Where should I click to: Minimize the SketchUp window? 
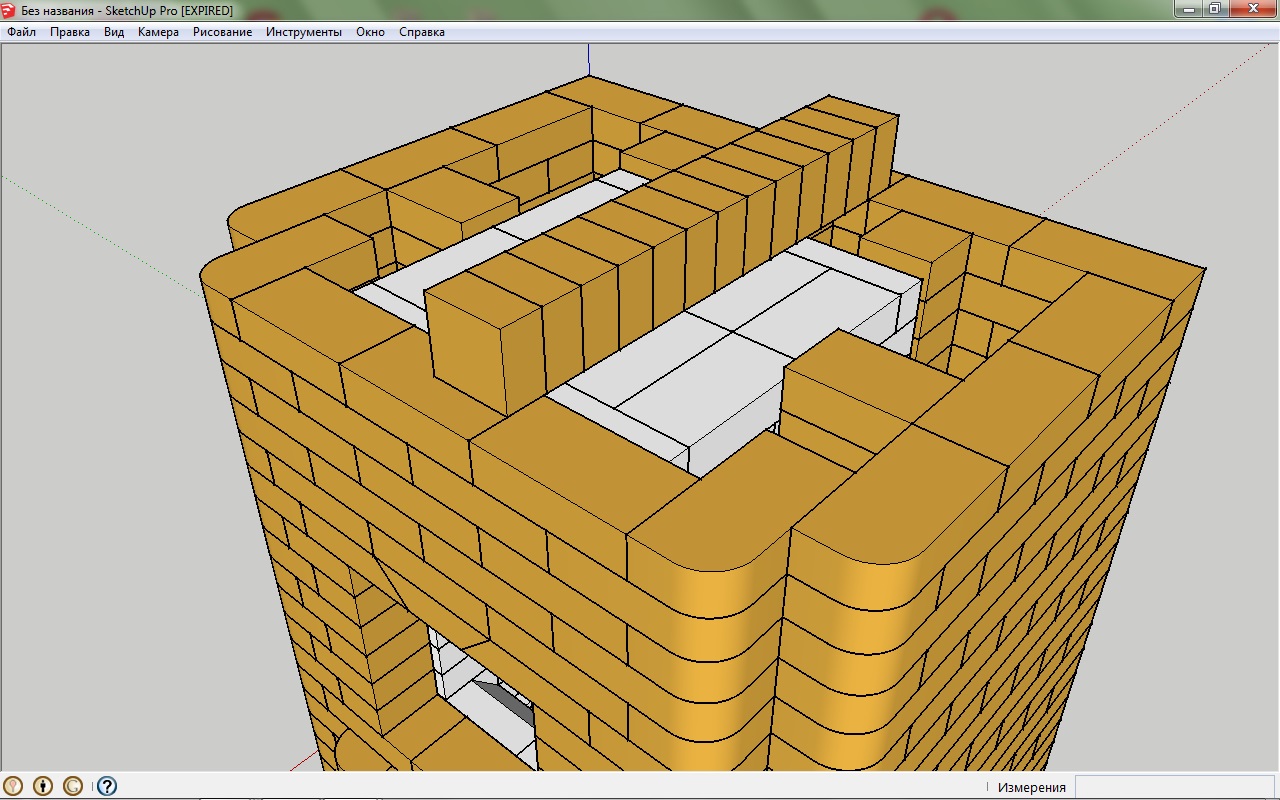point(1189,9)
